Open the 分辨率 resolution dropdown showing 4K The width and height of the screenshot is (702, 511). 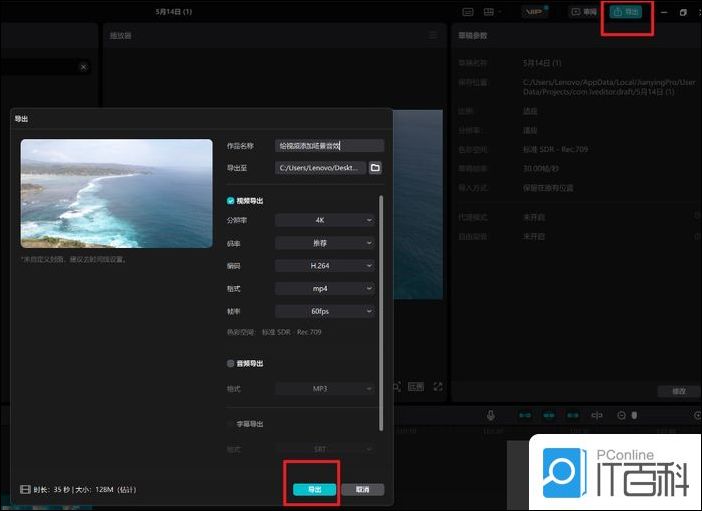tap(324, 219)
